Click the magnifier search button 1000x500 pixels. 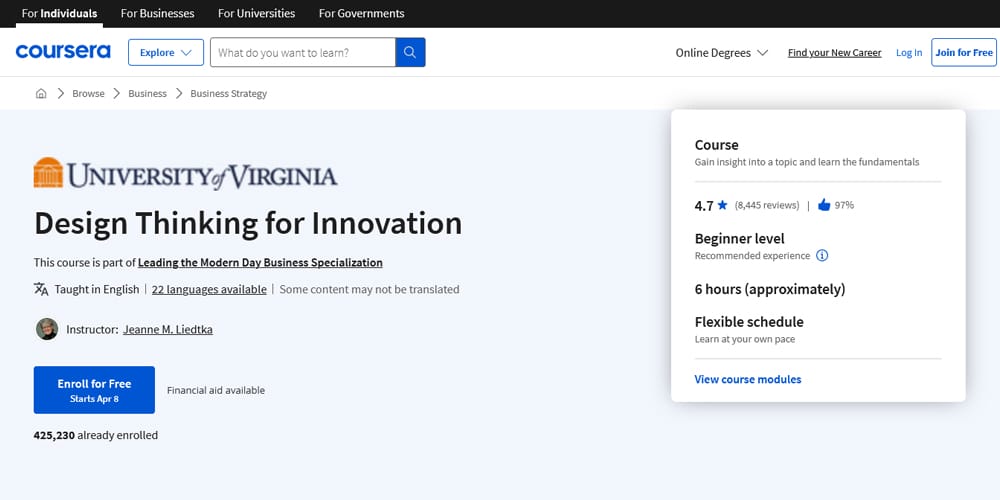[410, 52]
